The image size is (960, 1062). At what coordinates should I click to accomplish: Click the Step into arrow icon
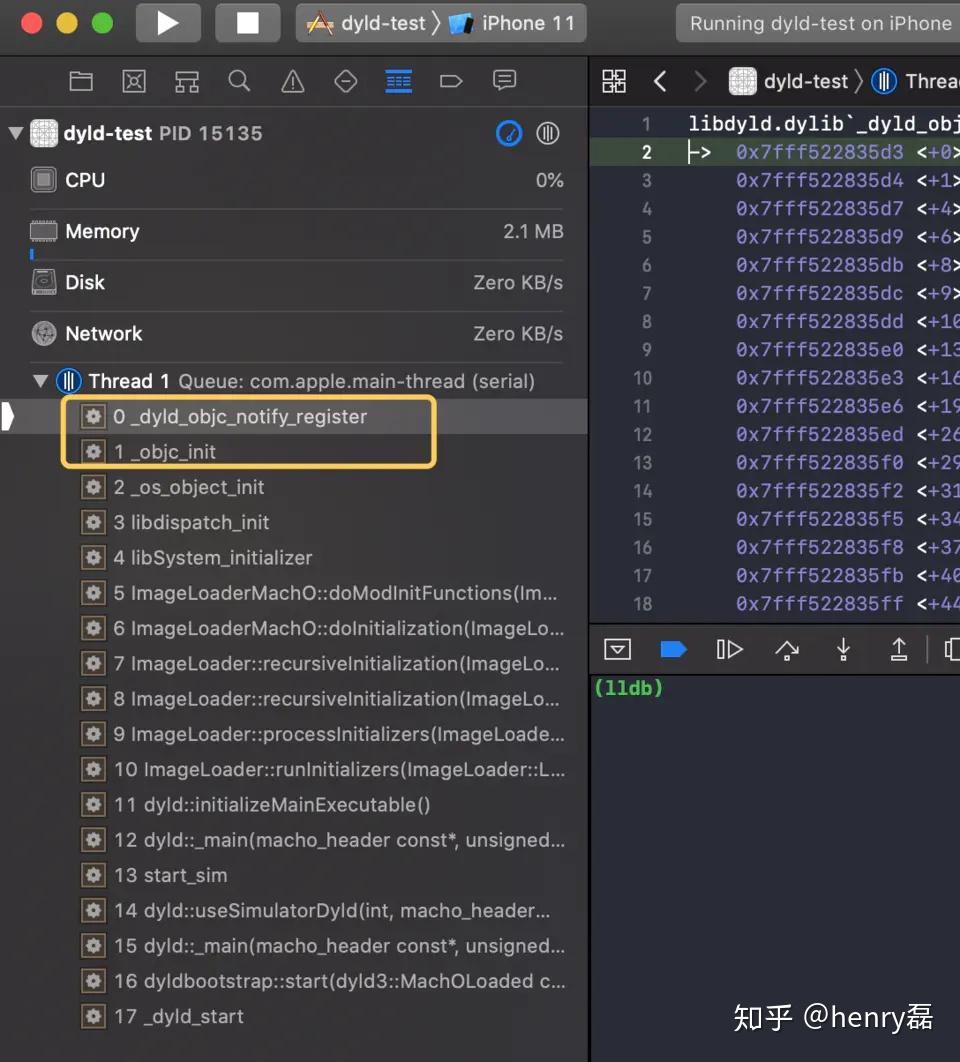(843, 650)
